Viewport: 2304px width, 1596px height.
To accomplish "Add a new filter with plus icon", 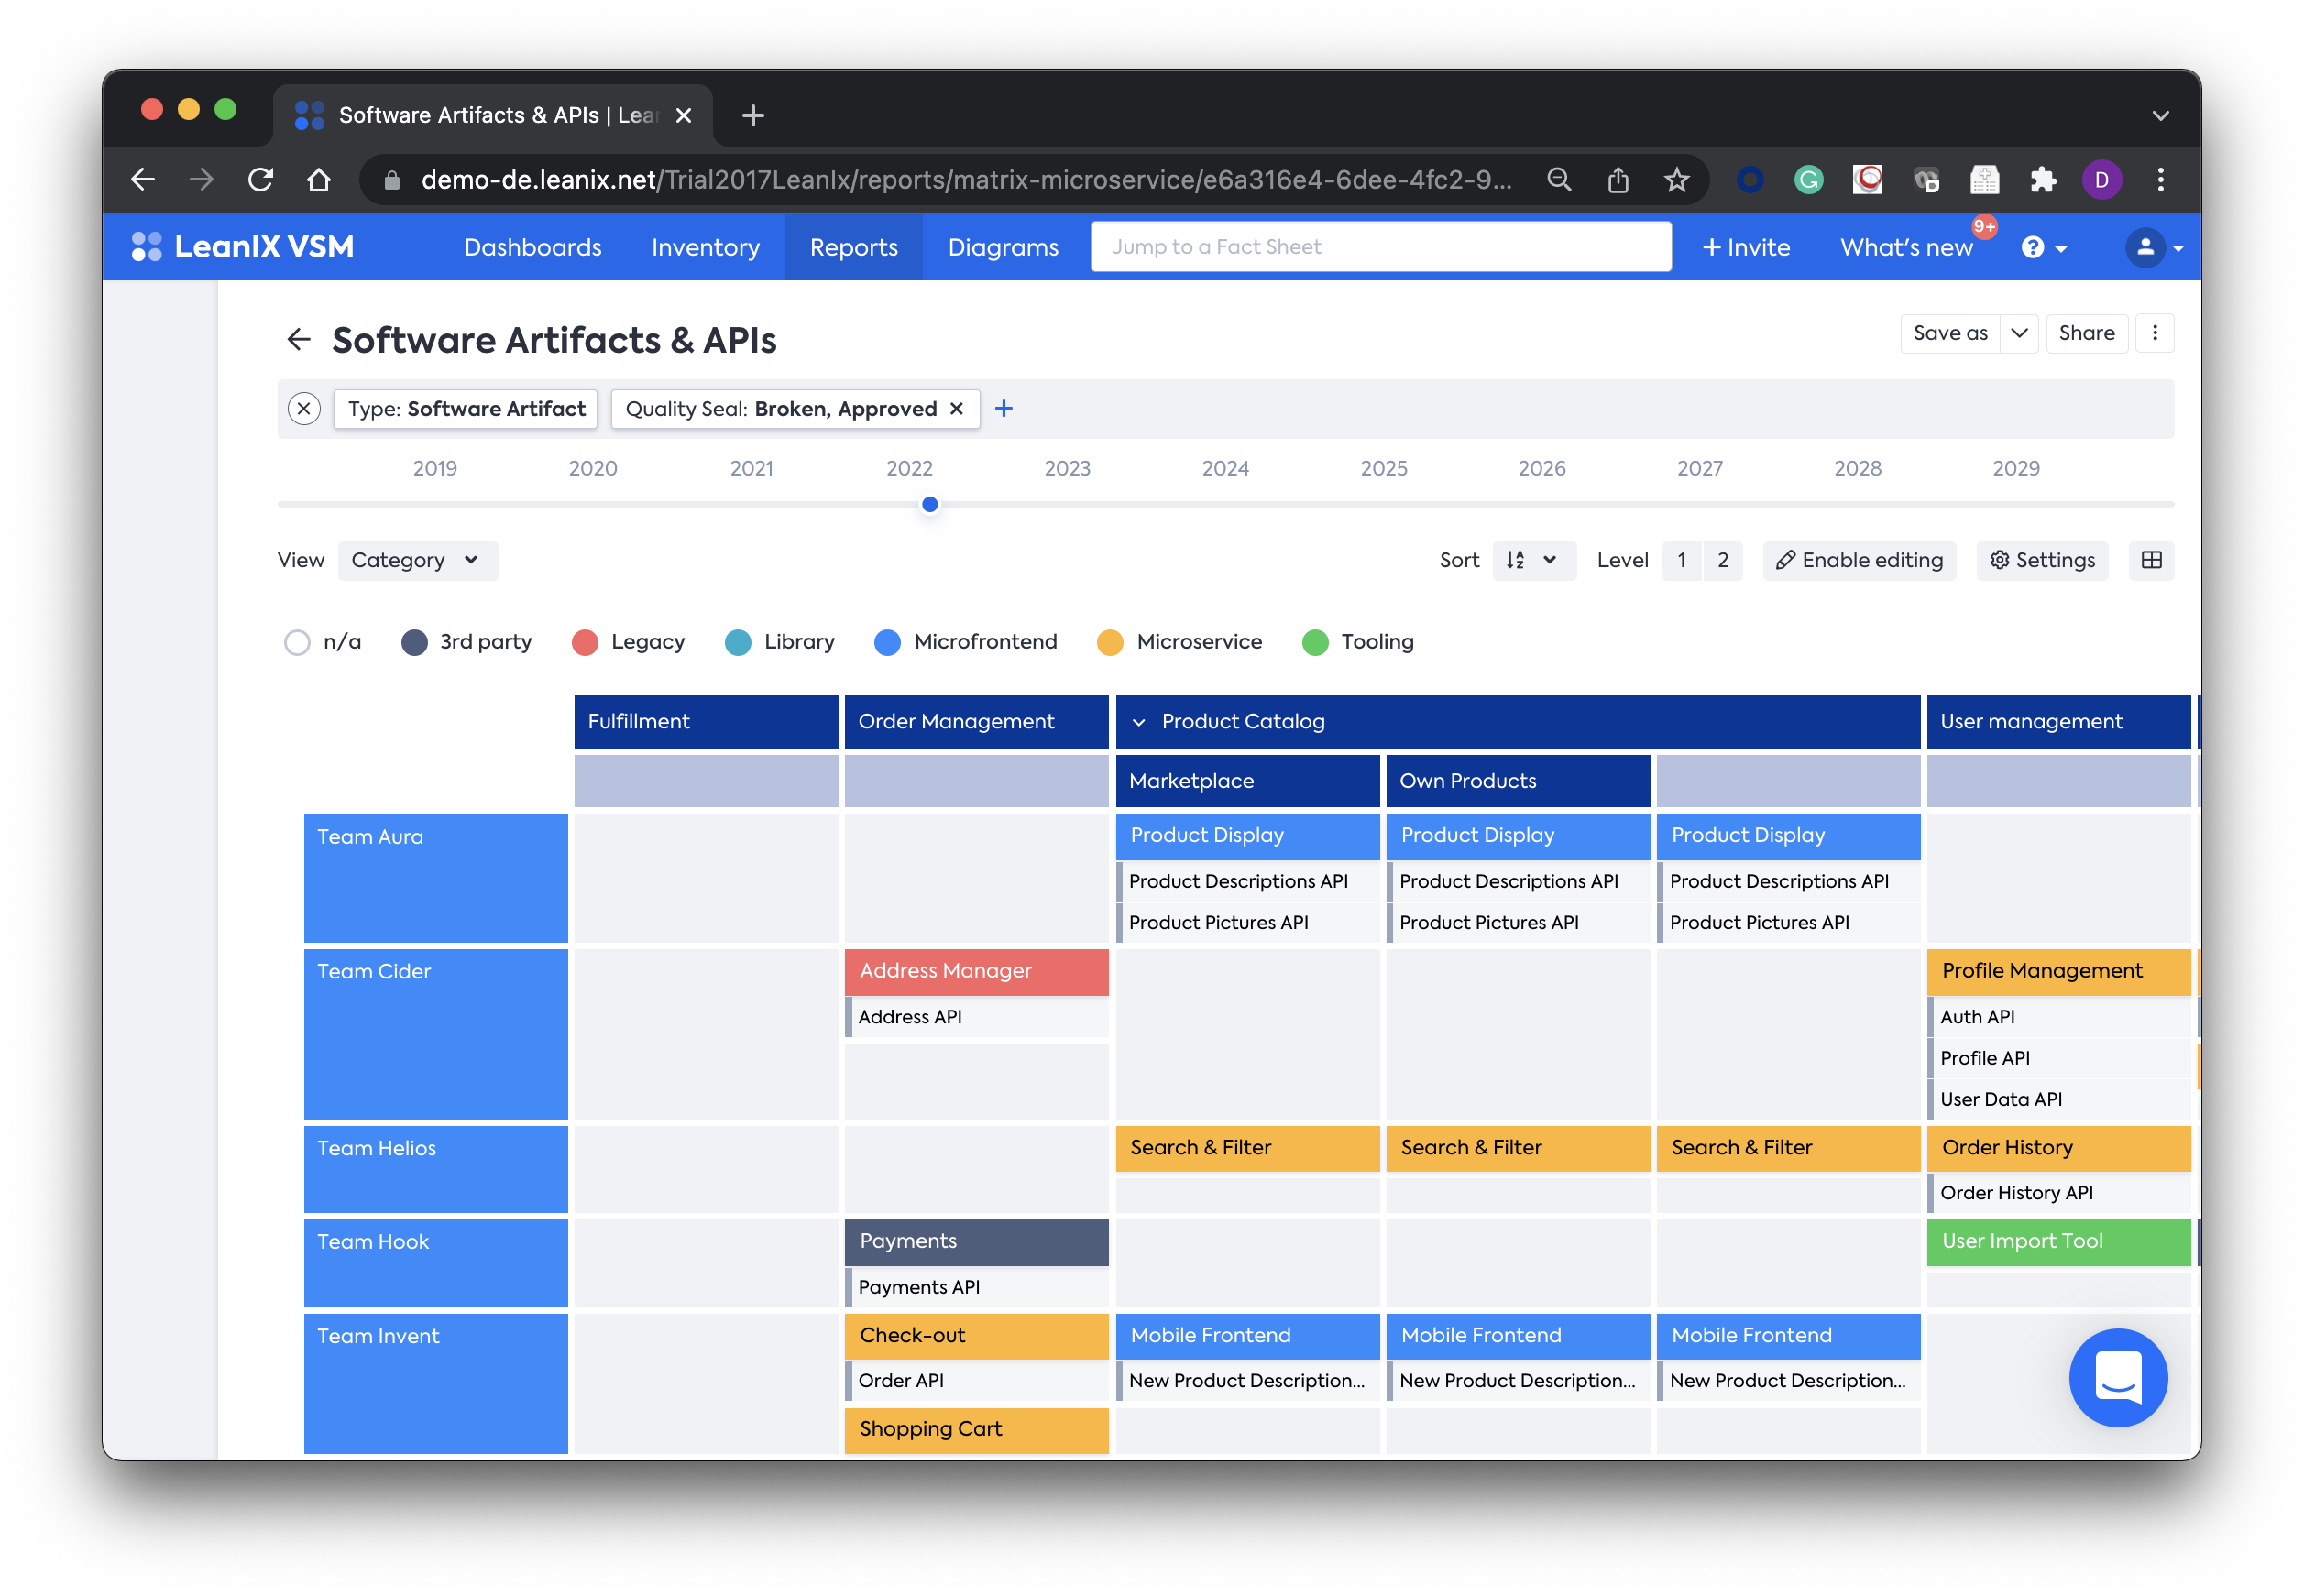I will pyautogui.click(x=1004, y=409).
